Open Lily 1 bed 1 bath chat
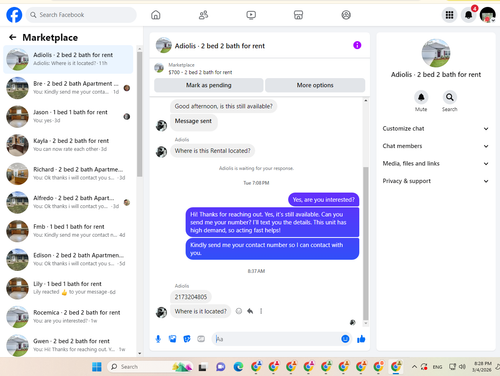The width and height of the screenshot is (500, 376). pyautogui.click(x=68, y=289)
